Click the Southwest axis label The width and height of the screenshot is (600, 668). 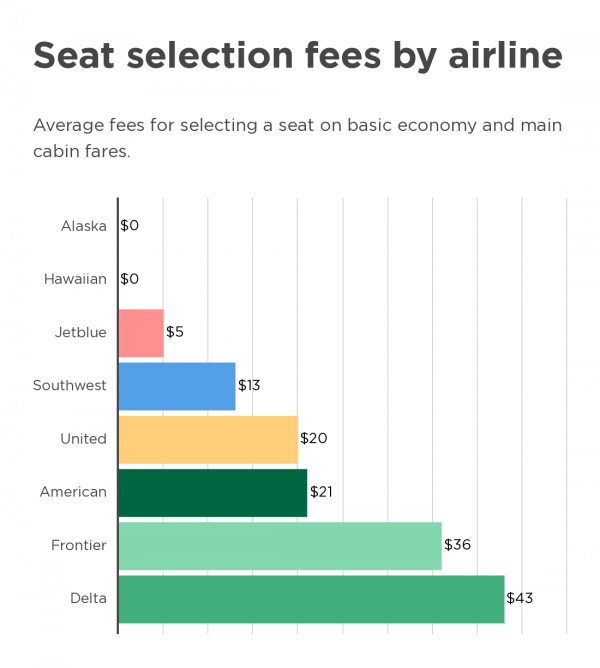[x=69, y=385]
